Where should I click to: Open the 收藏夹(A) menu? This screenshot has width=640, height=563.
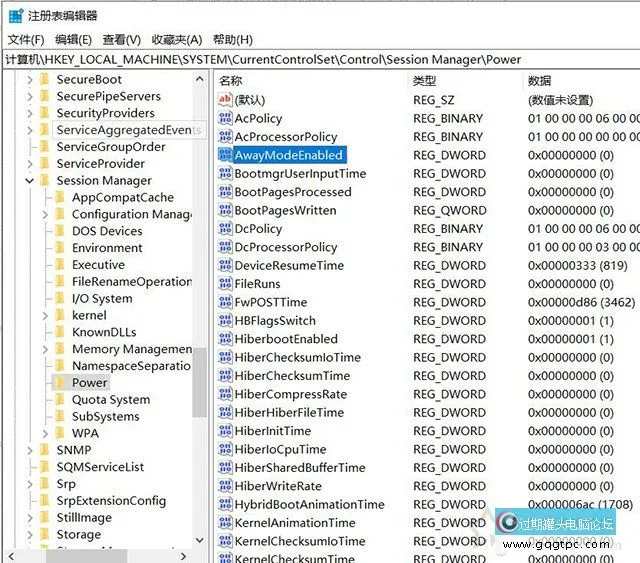(177, 40)
